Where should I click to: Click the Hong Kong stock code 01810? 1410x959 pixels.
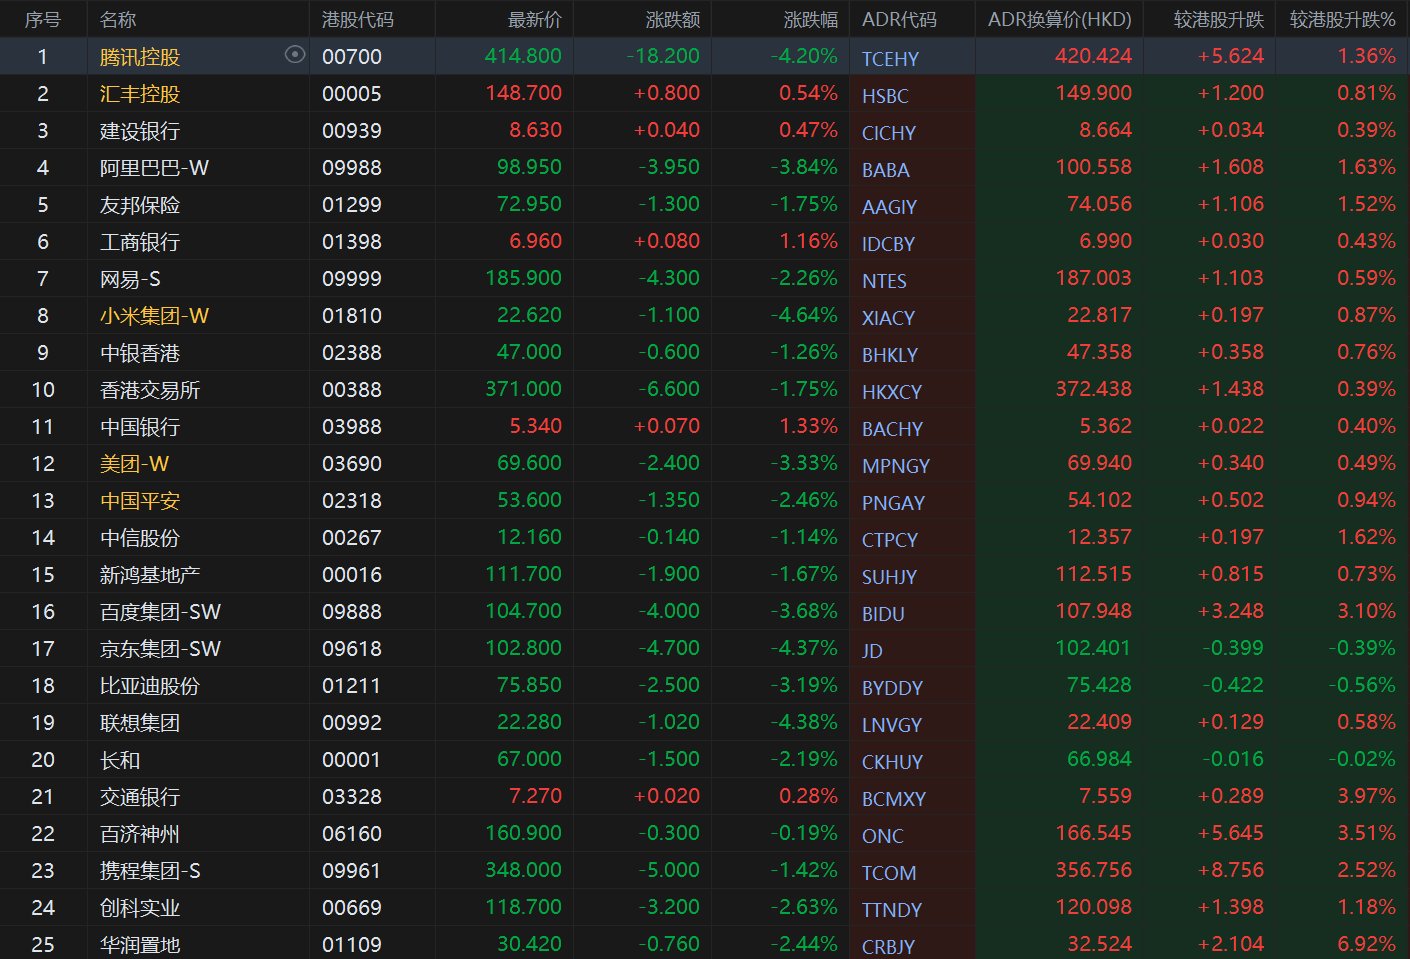point(352,316)
